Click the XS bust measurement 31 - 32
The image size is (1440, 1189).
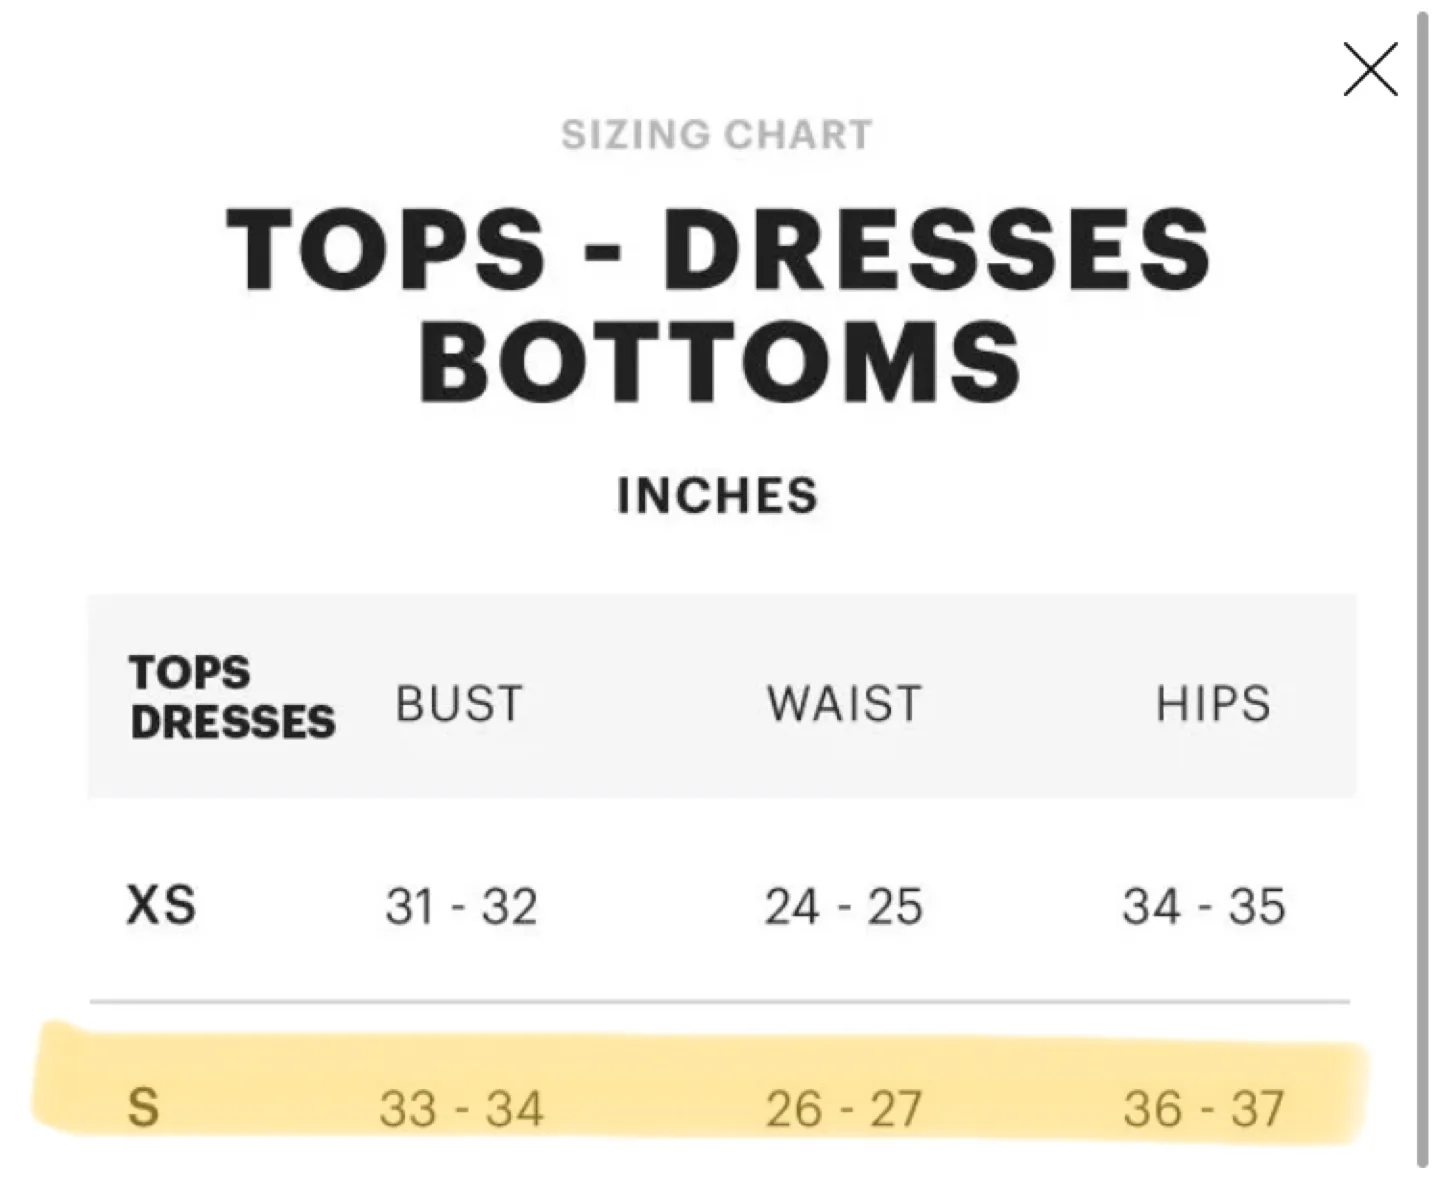click(462, 906)
